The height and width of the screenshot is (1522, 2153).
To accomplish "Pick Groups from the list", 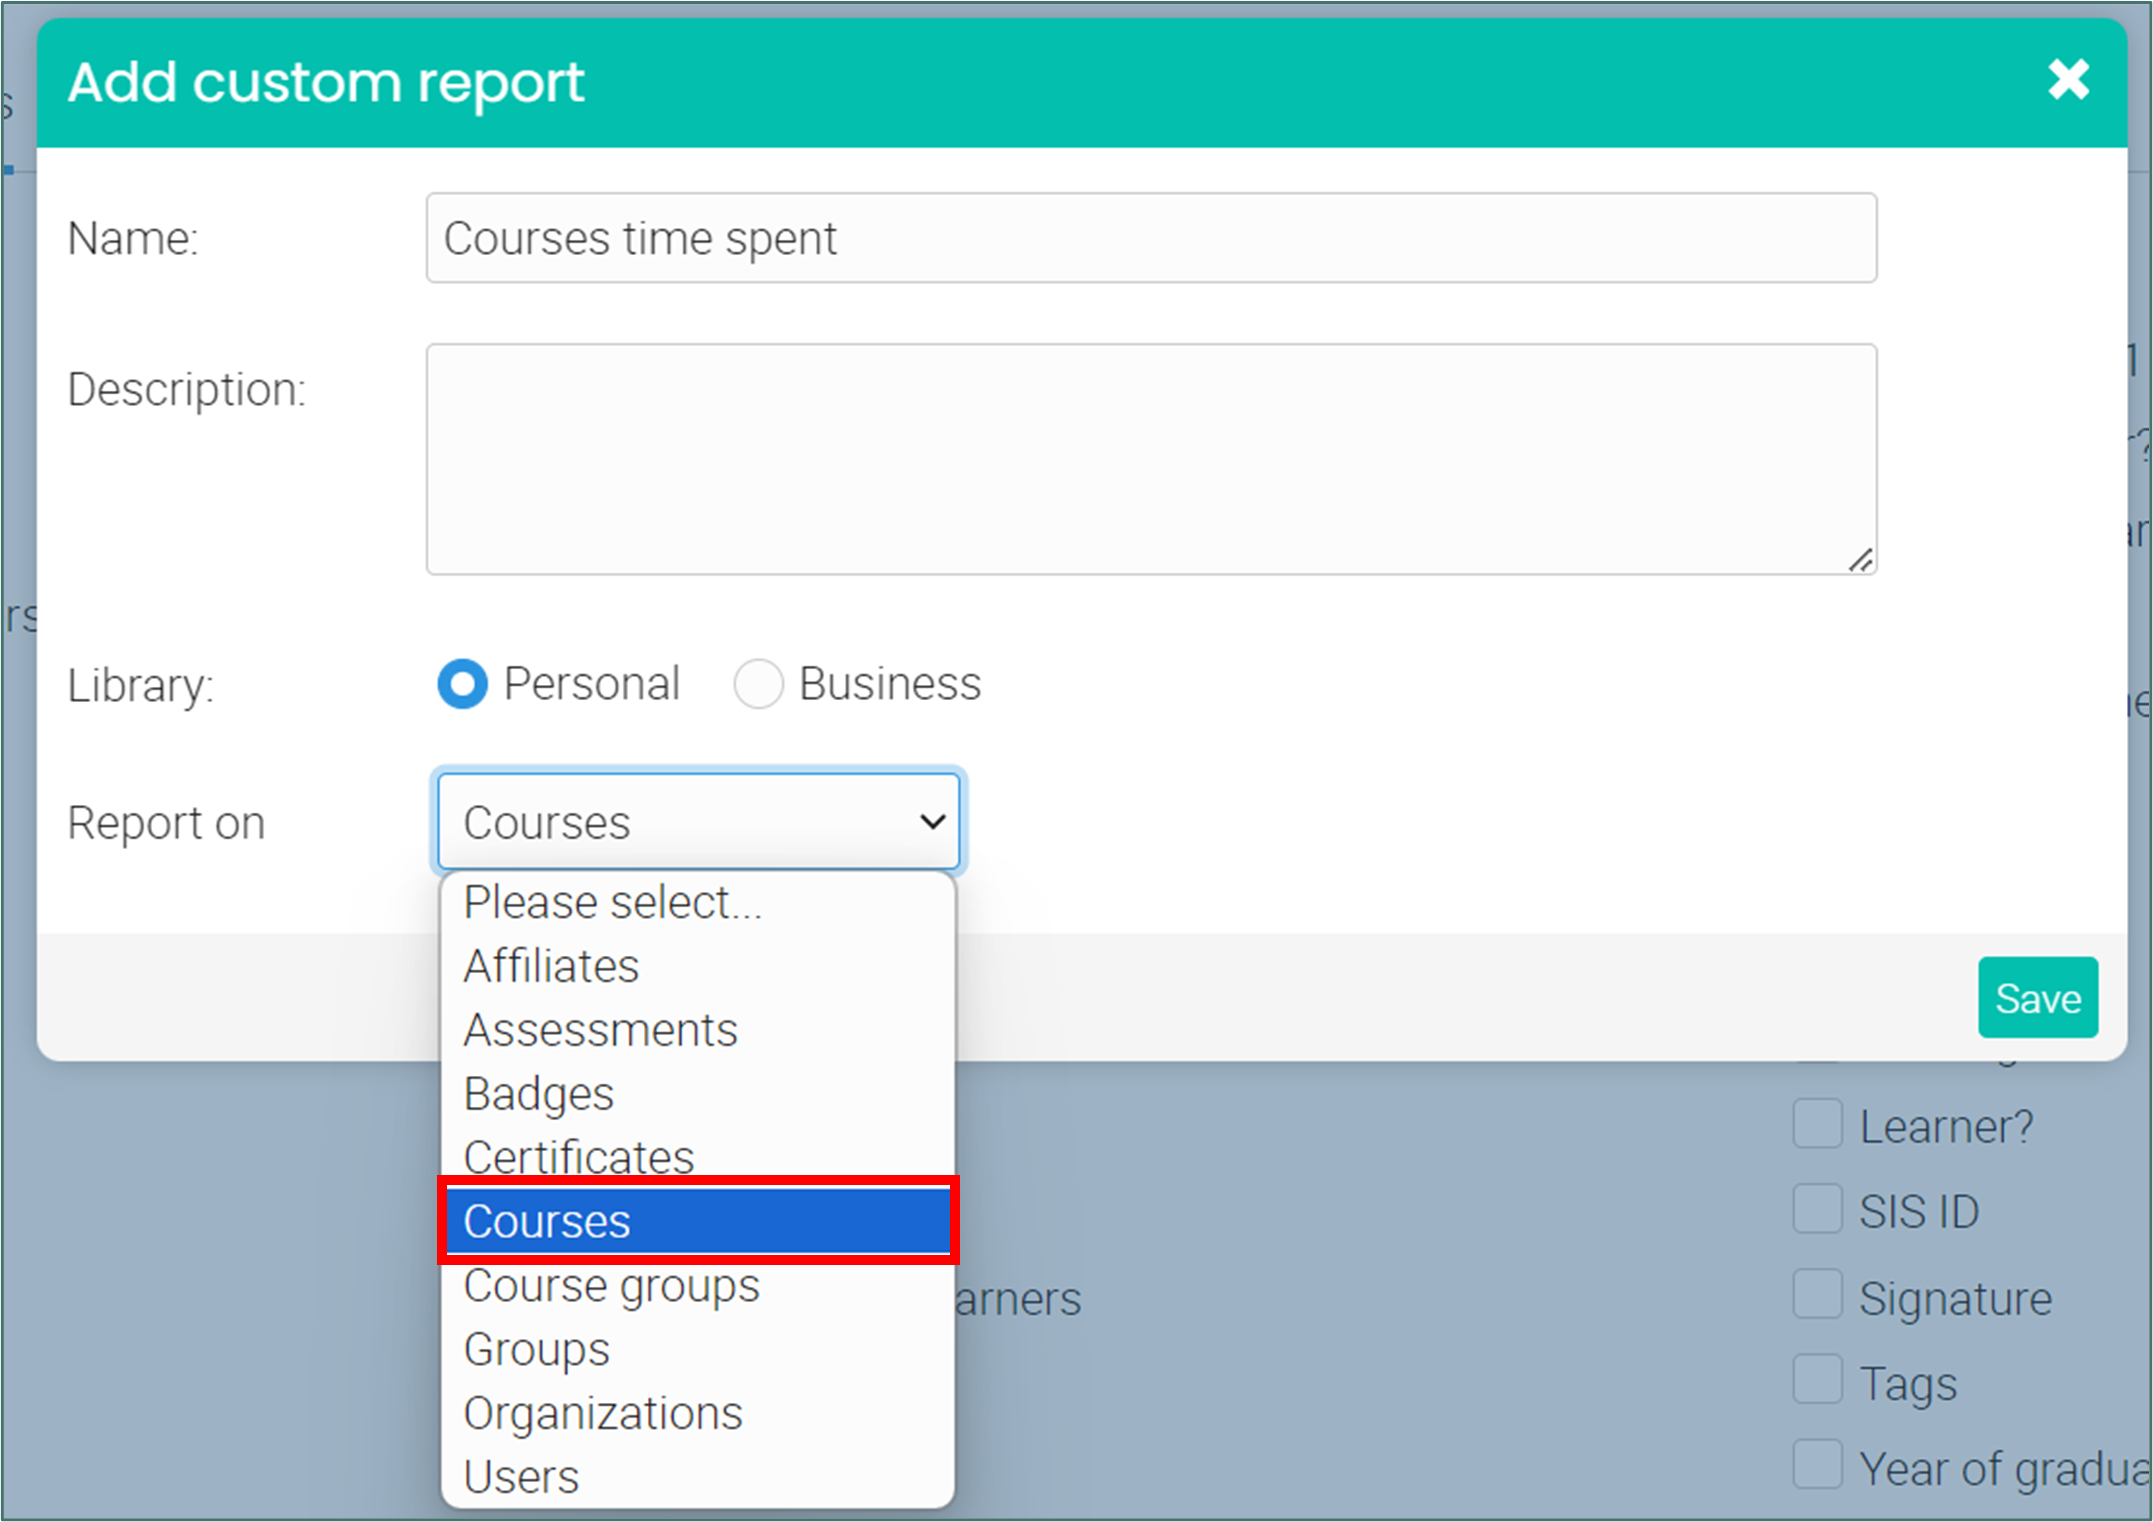I will tap(536, 1349).
